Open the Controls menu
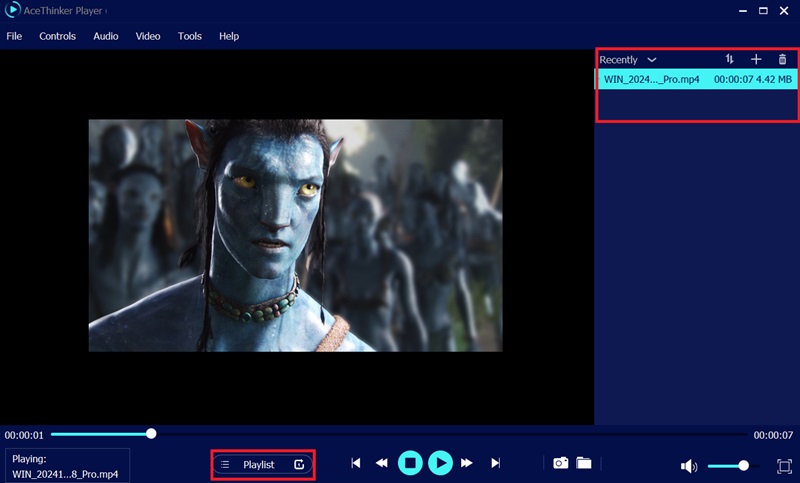The height and width of the screenshot is (483, 800). [x=57, y=36]
